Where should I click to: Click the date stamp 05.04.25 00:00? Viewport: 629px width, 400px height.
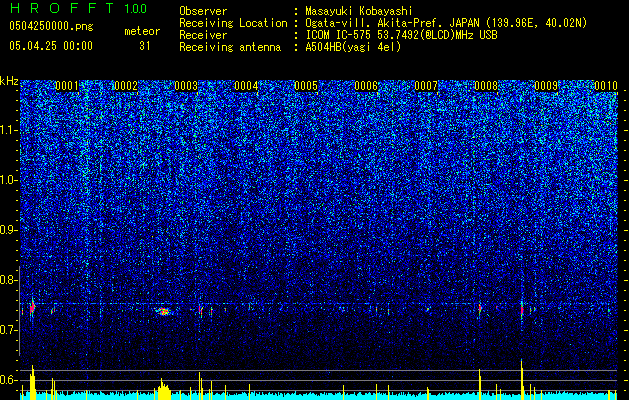51,46
